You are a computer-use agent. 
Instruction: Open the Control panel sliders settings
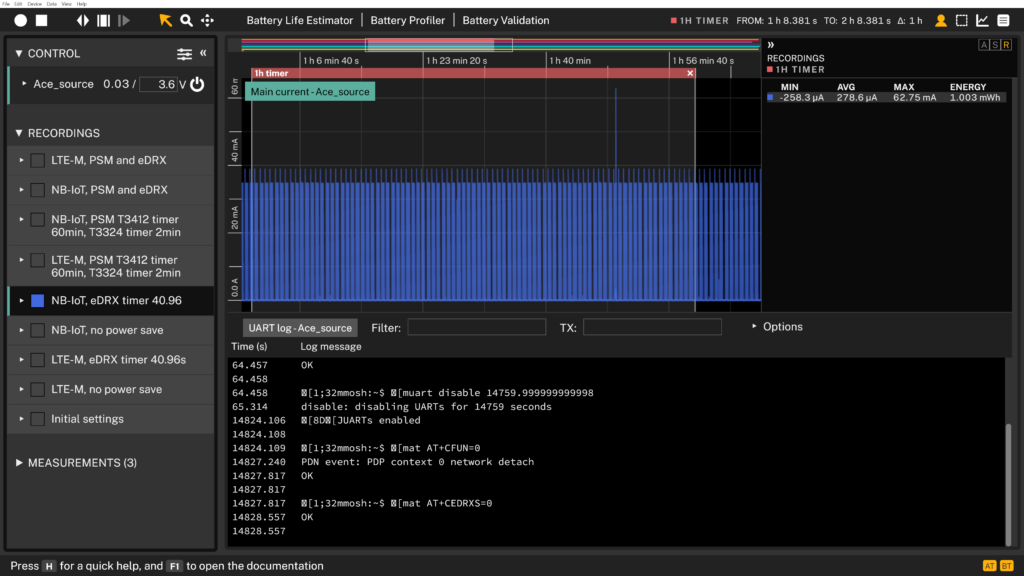tap(184, 54)
